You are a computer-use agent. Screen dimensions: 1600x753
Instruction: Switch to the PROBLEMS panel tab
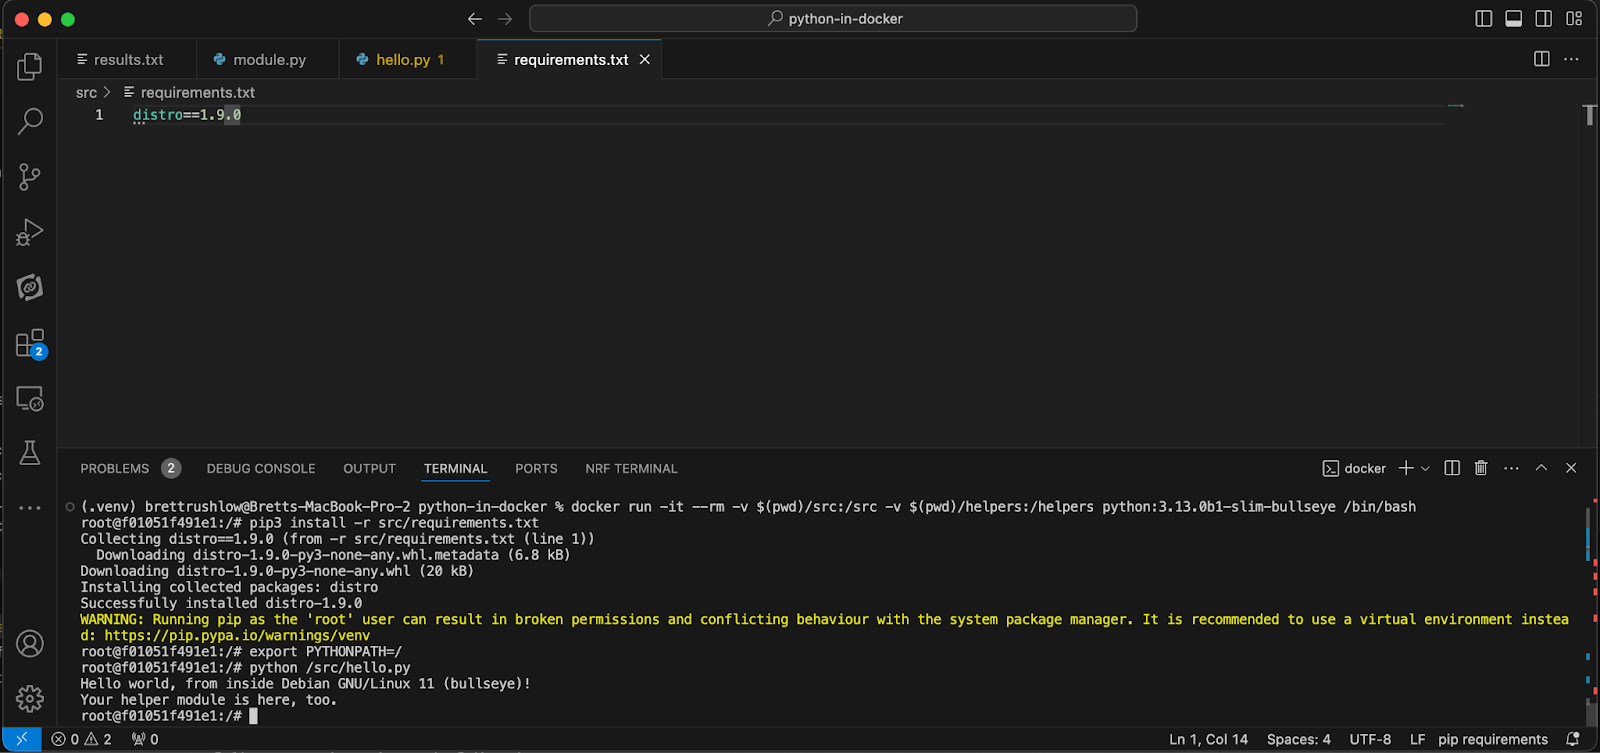(x=115, y=468)
